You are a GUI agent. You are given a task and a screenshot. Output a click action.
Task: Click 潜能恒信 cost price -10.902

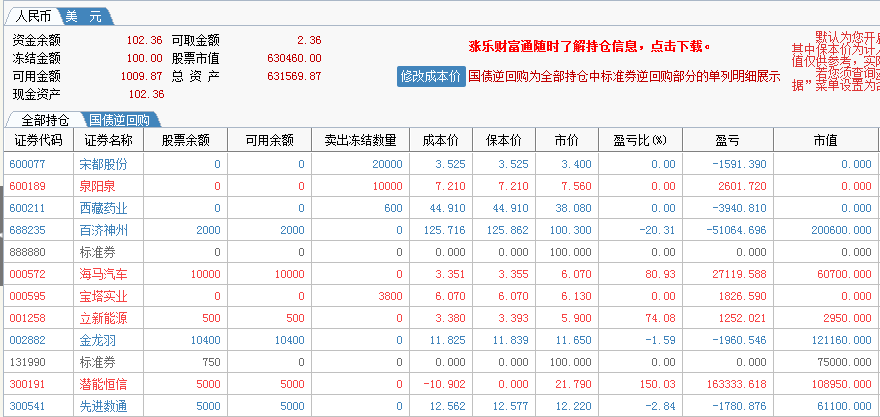coord(444,384)
